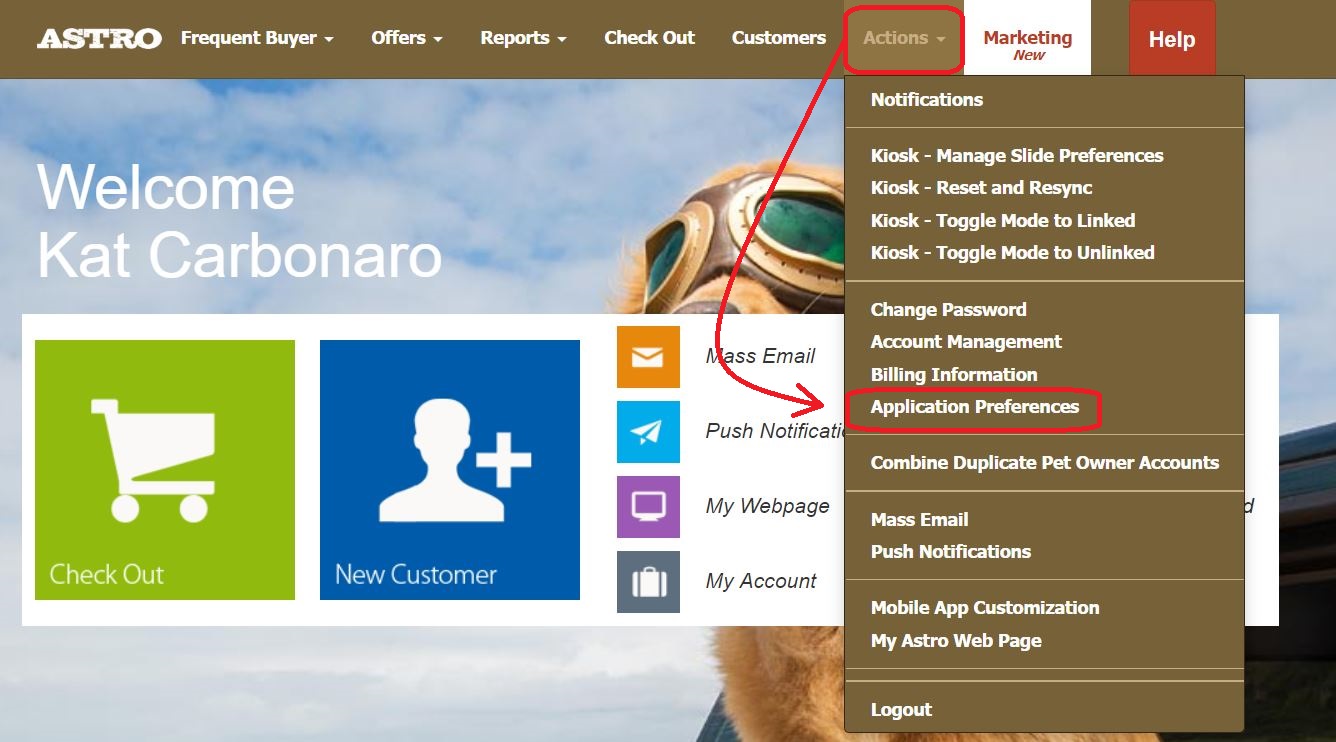Image resolution: width=1336 pixels, height=742 pixels.
Task: Open the blue New Customer tile
Action: point(450,470)
